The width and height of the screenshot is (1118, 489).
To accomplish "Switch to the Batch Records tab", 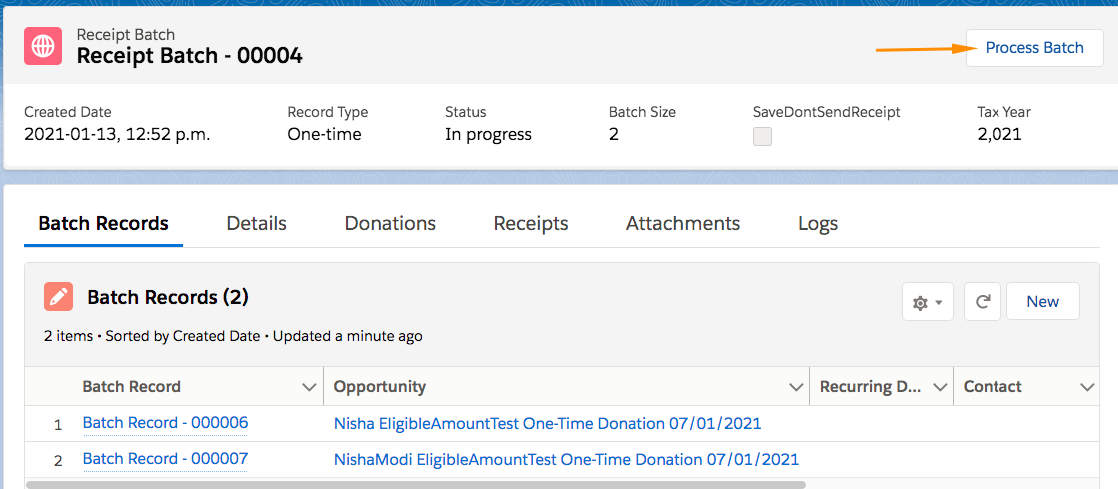I will click(x=103, y=224).
